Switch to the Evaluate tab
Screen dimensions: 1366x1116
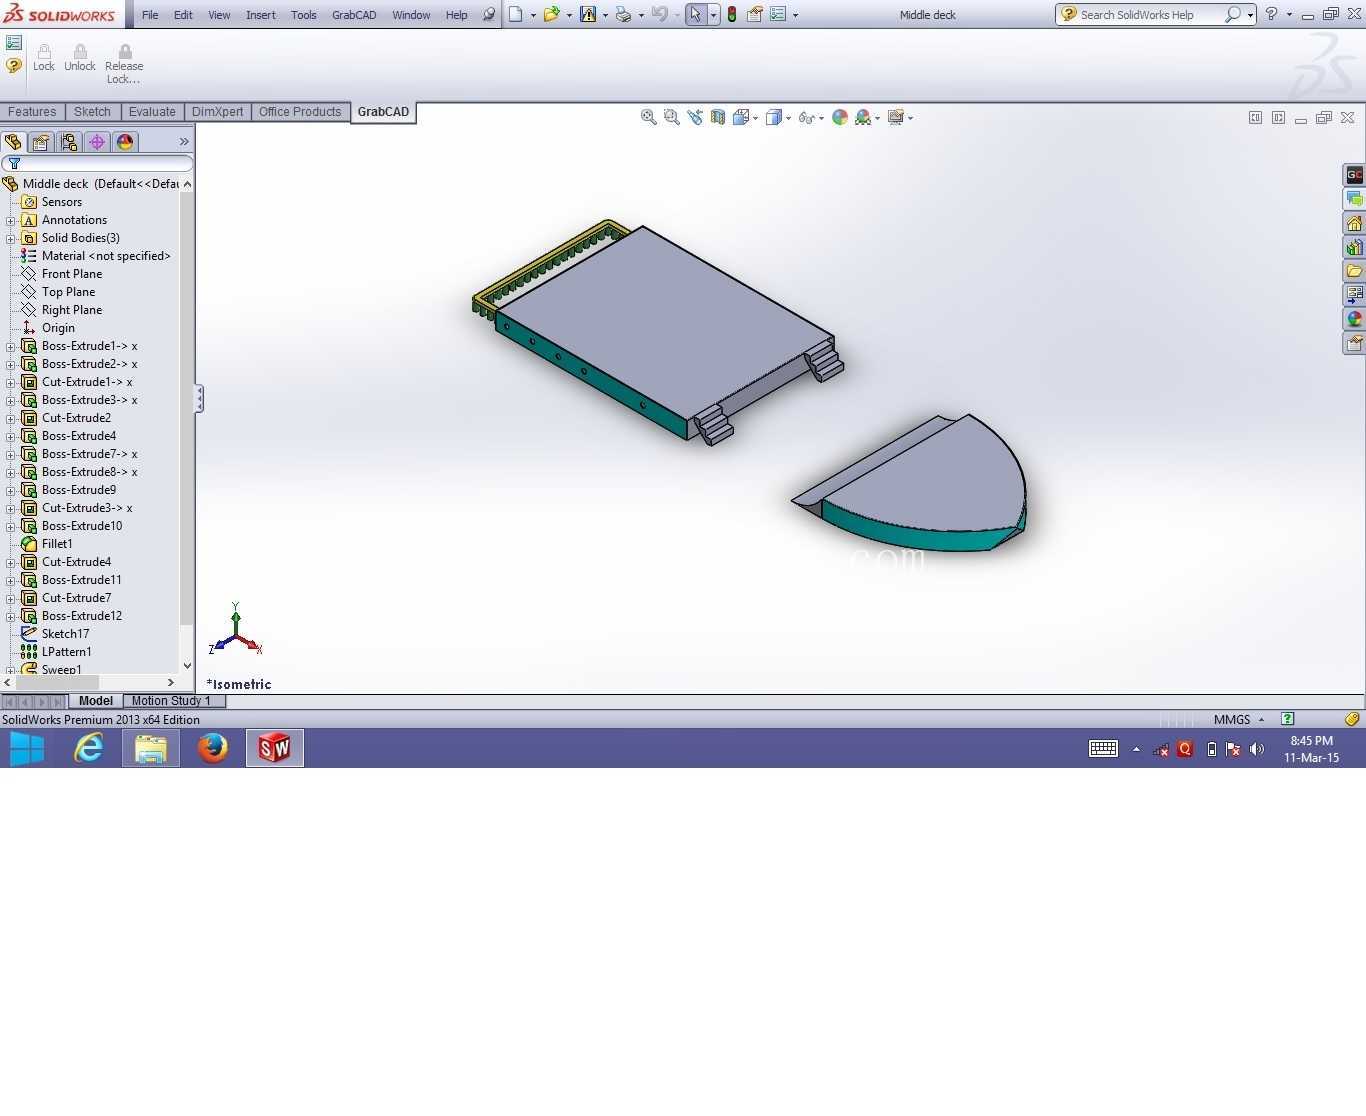152,112
